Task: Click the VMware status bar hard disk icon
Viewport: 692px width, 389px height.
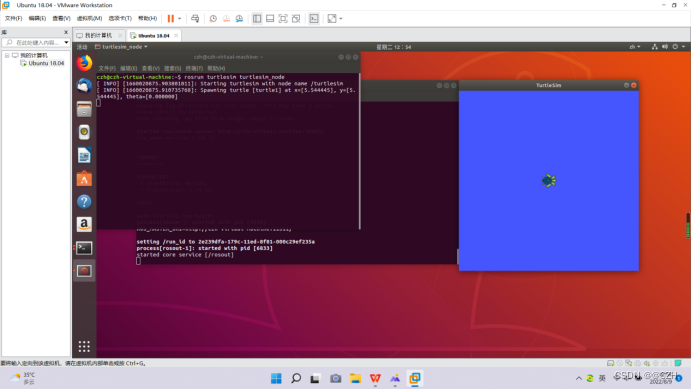Action: click(x=610, y=363)
